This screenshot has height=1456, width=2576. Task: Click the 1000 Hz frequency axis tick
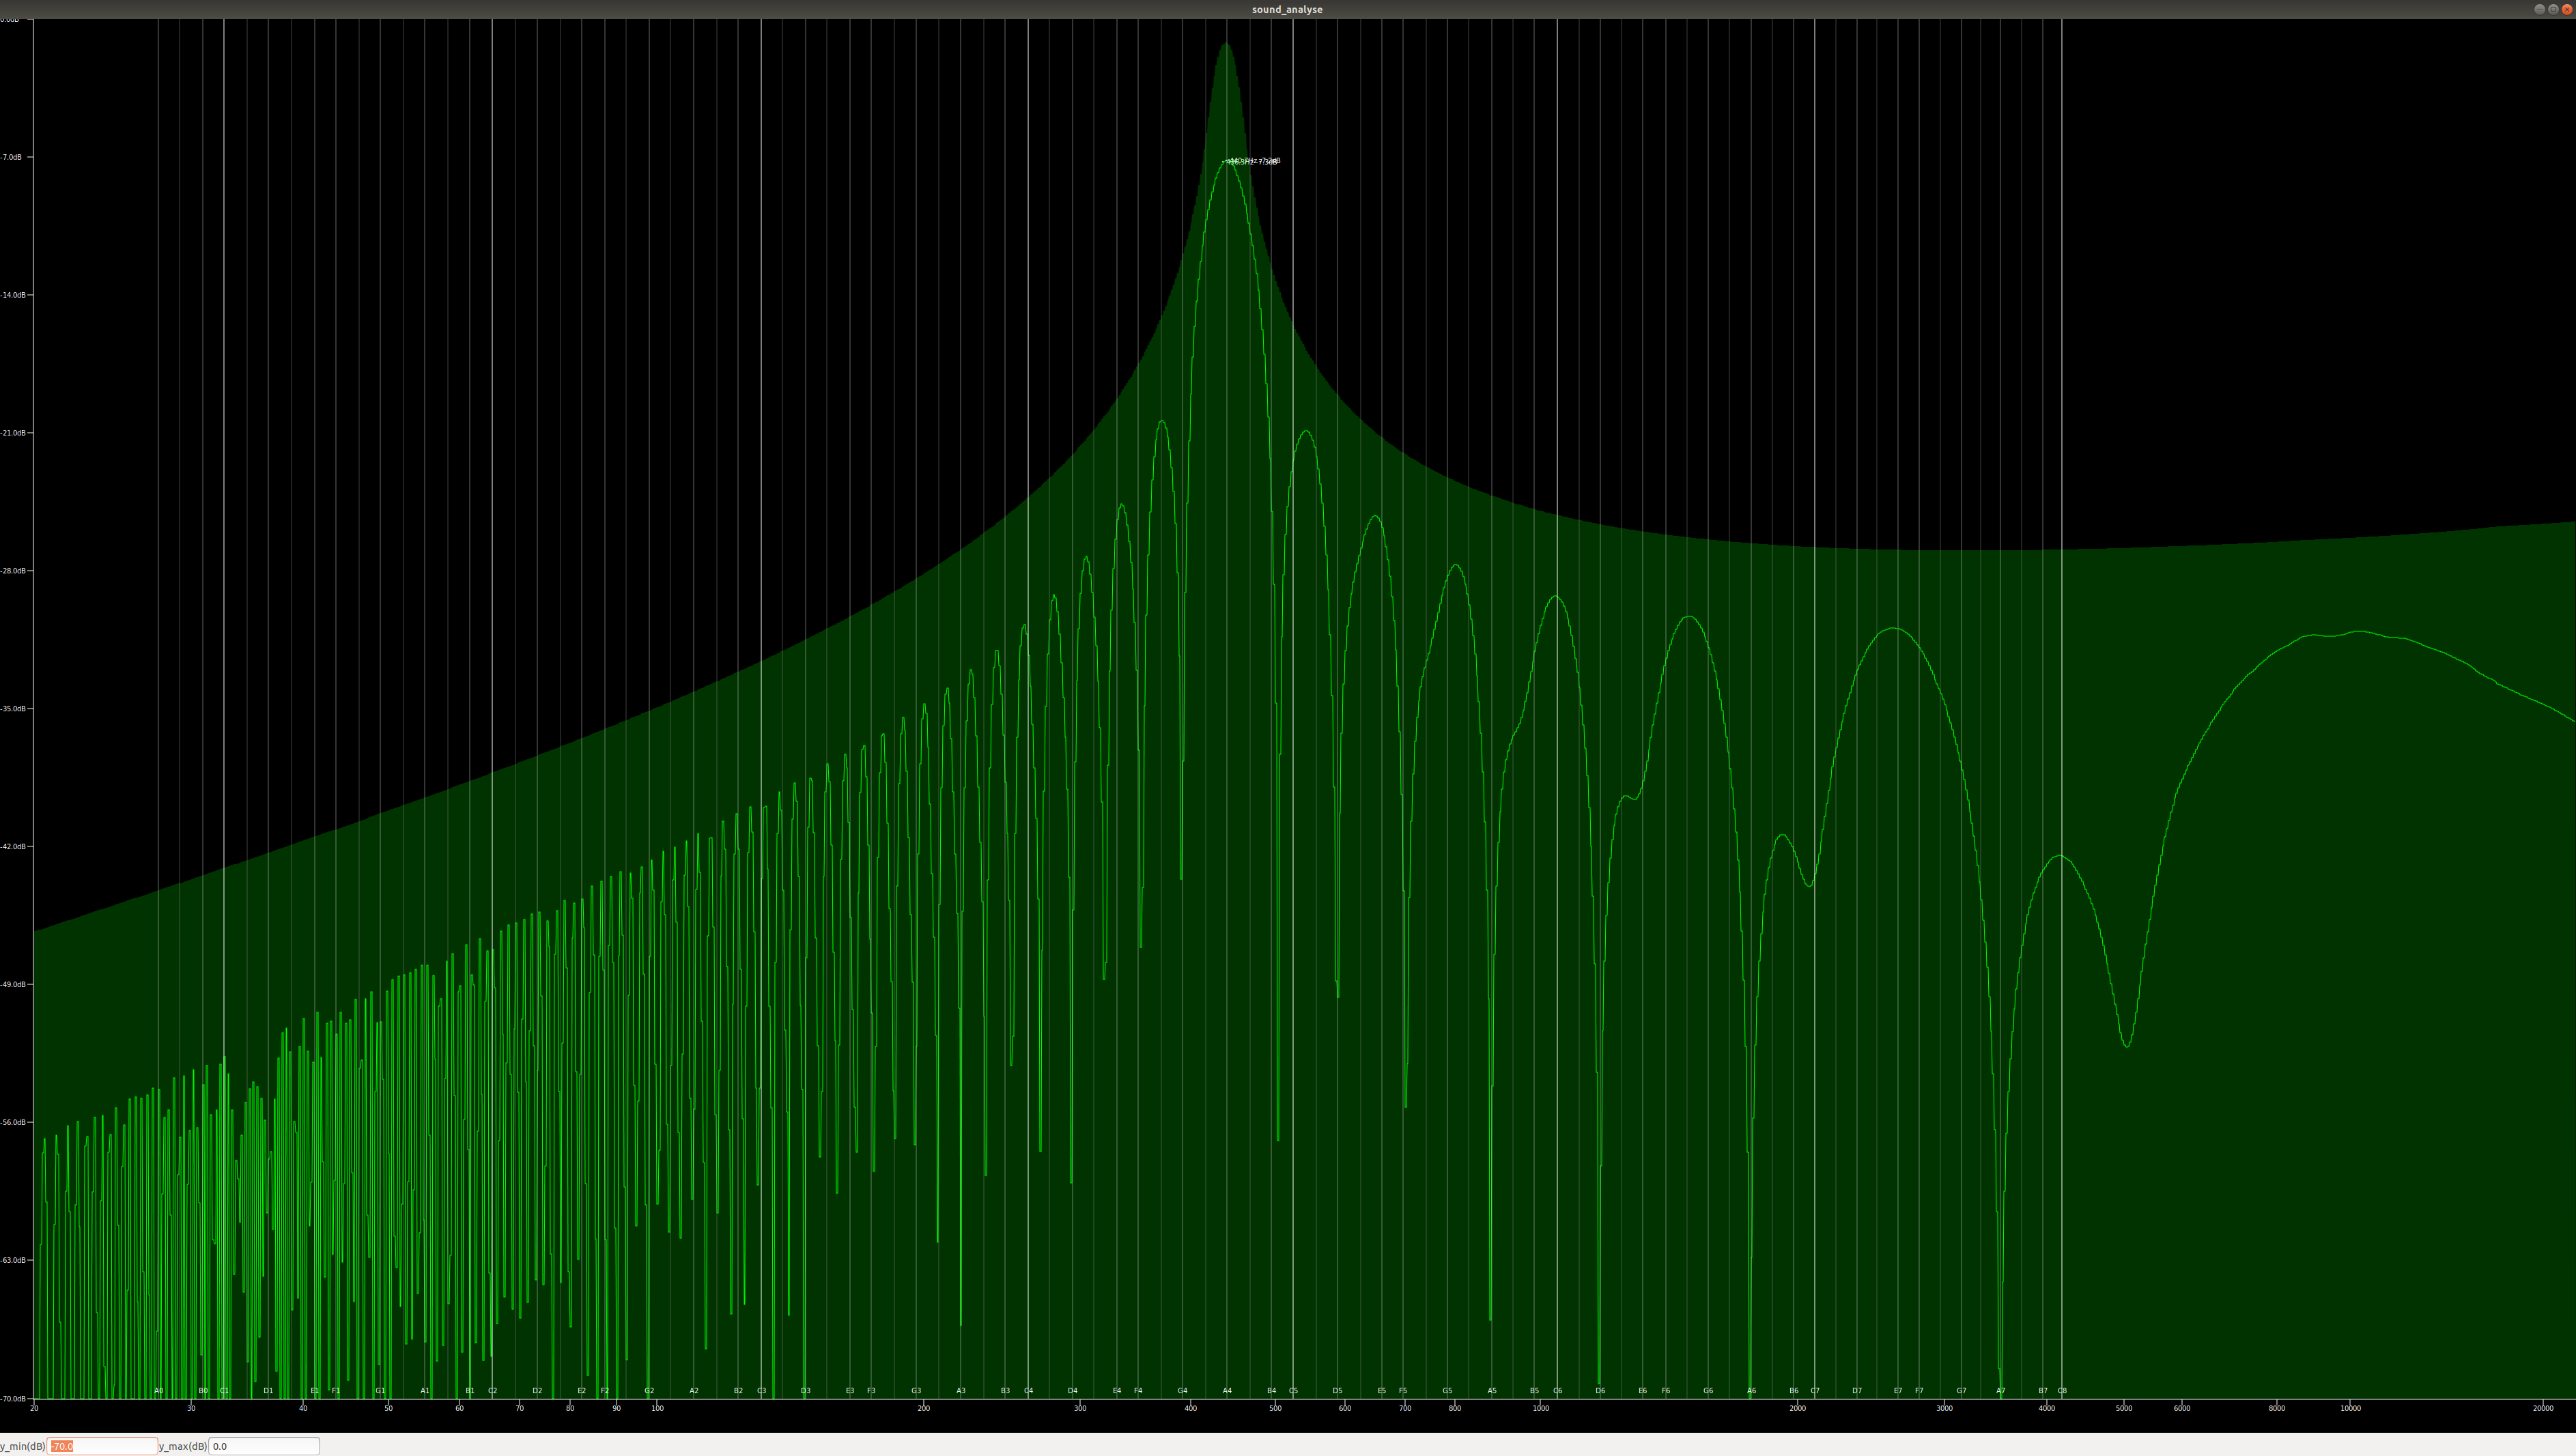tap(1541, 1409)
